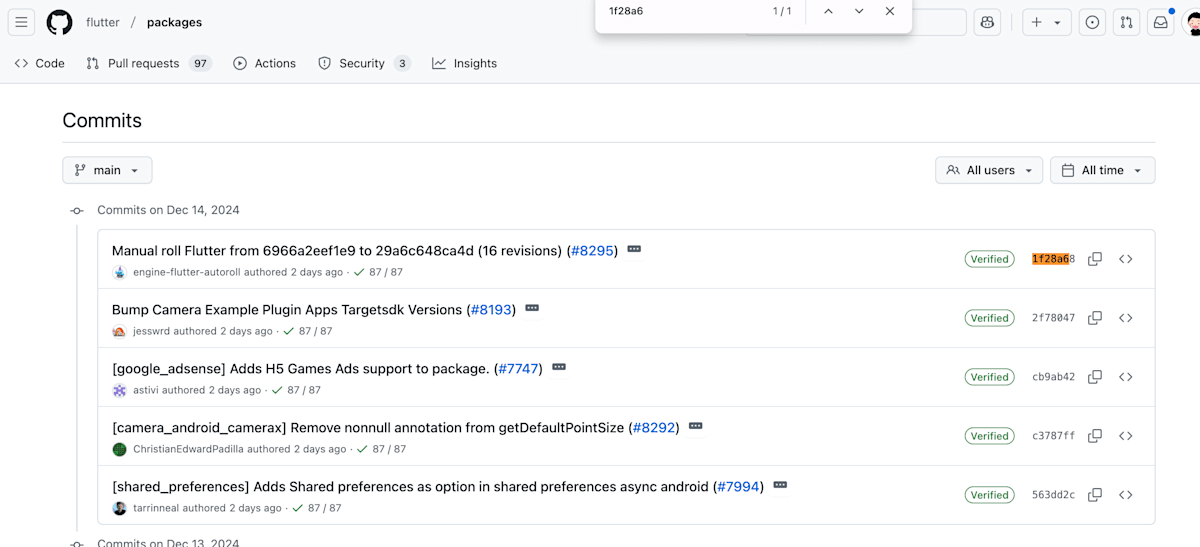Expand ellipsis on google_adsense commit

[559, 367]
